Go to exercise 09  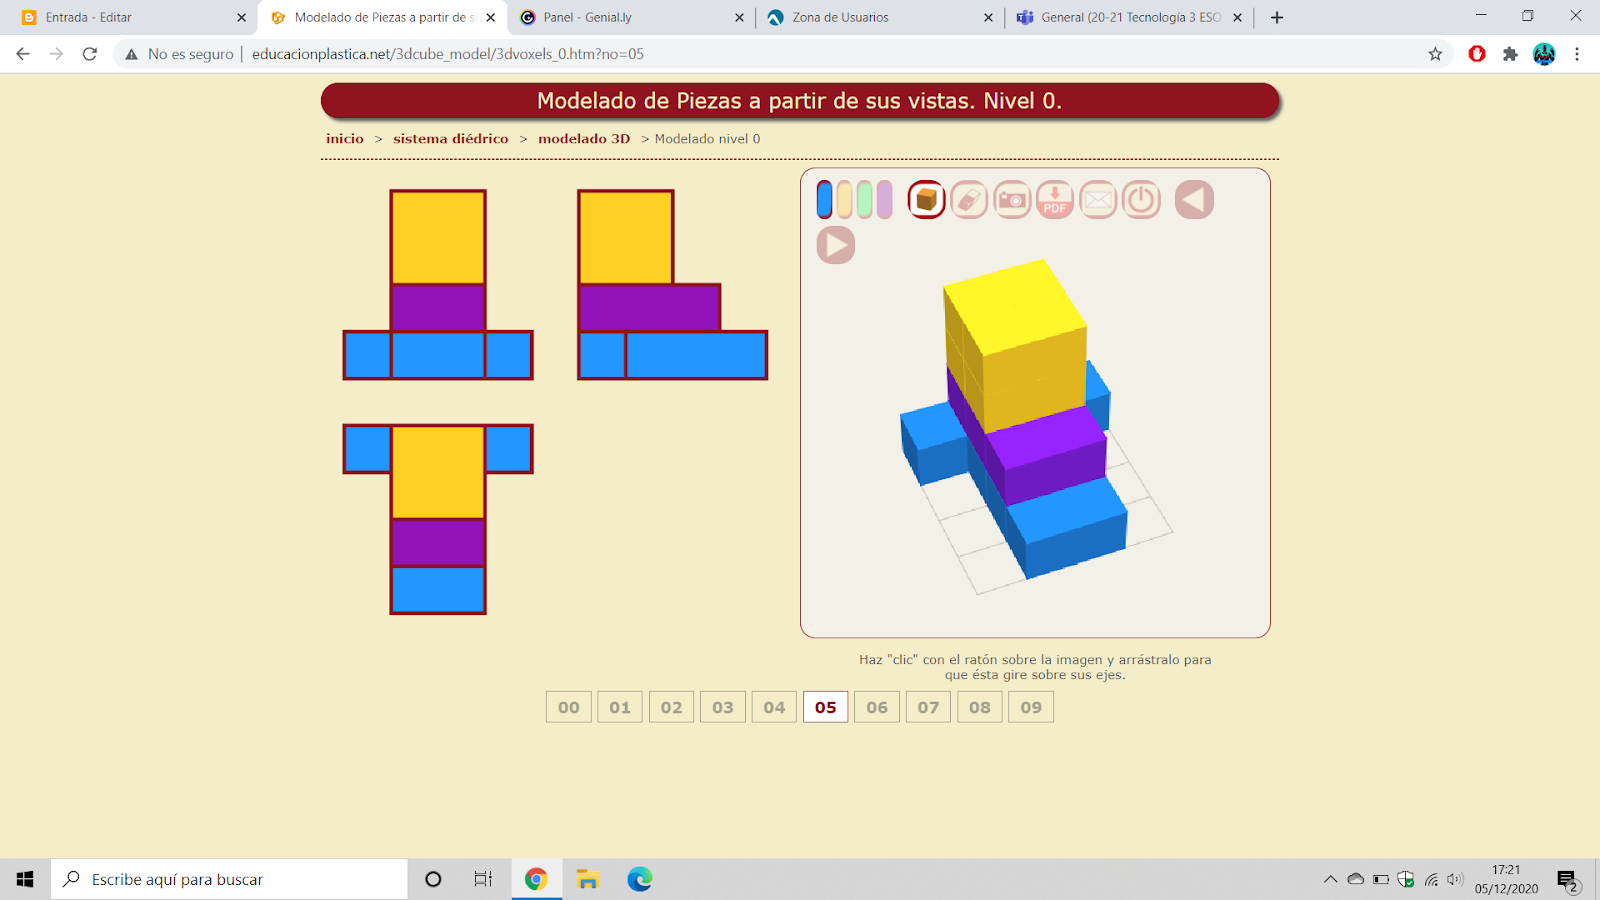tap(1031, 707)
